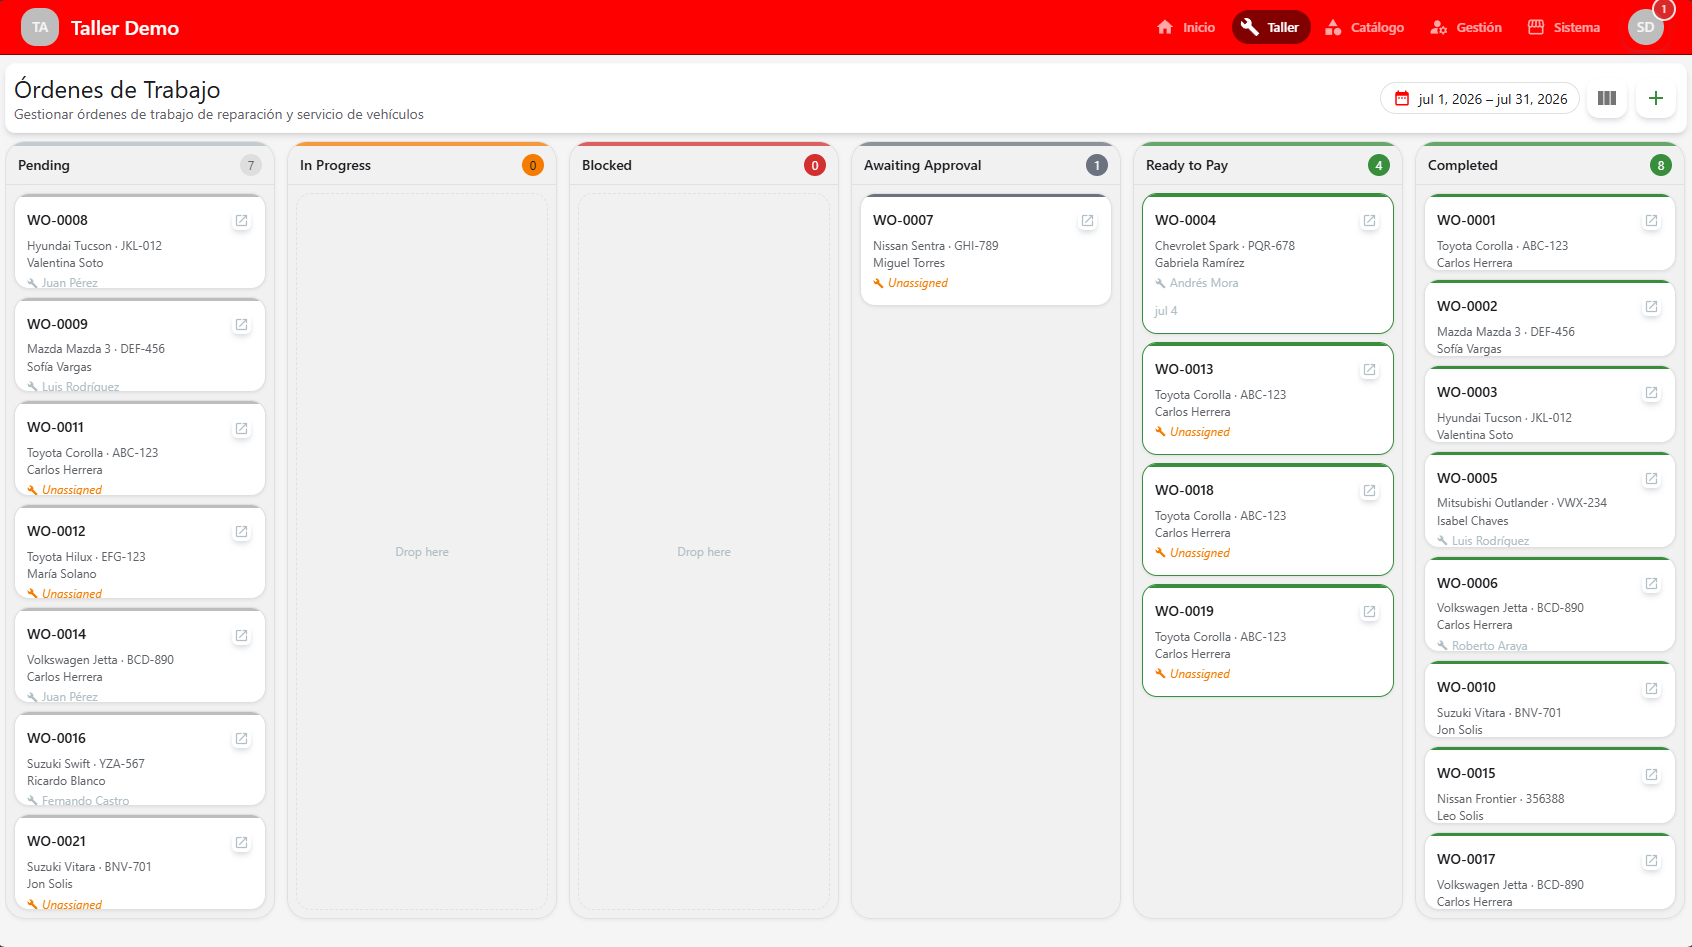Open work order WO-0013 details icon
This screenshot has width=1692, height=947.
click(1369, 370)
